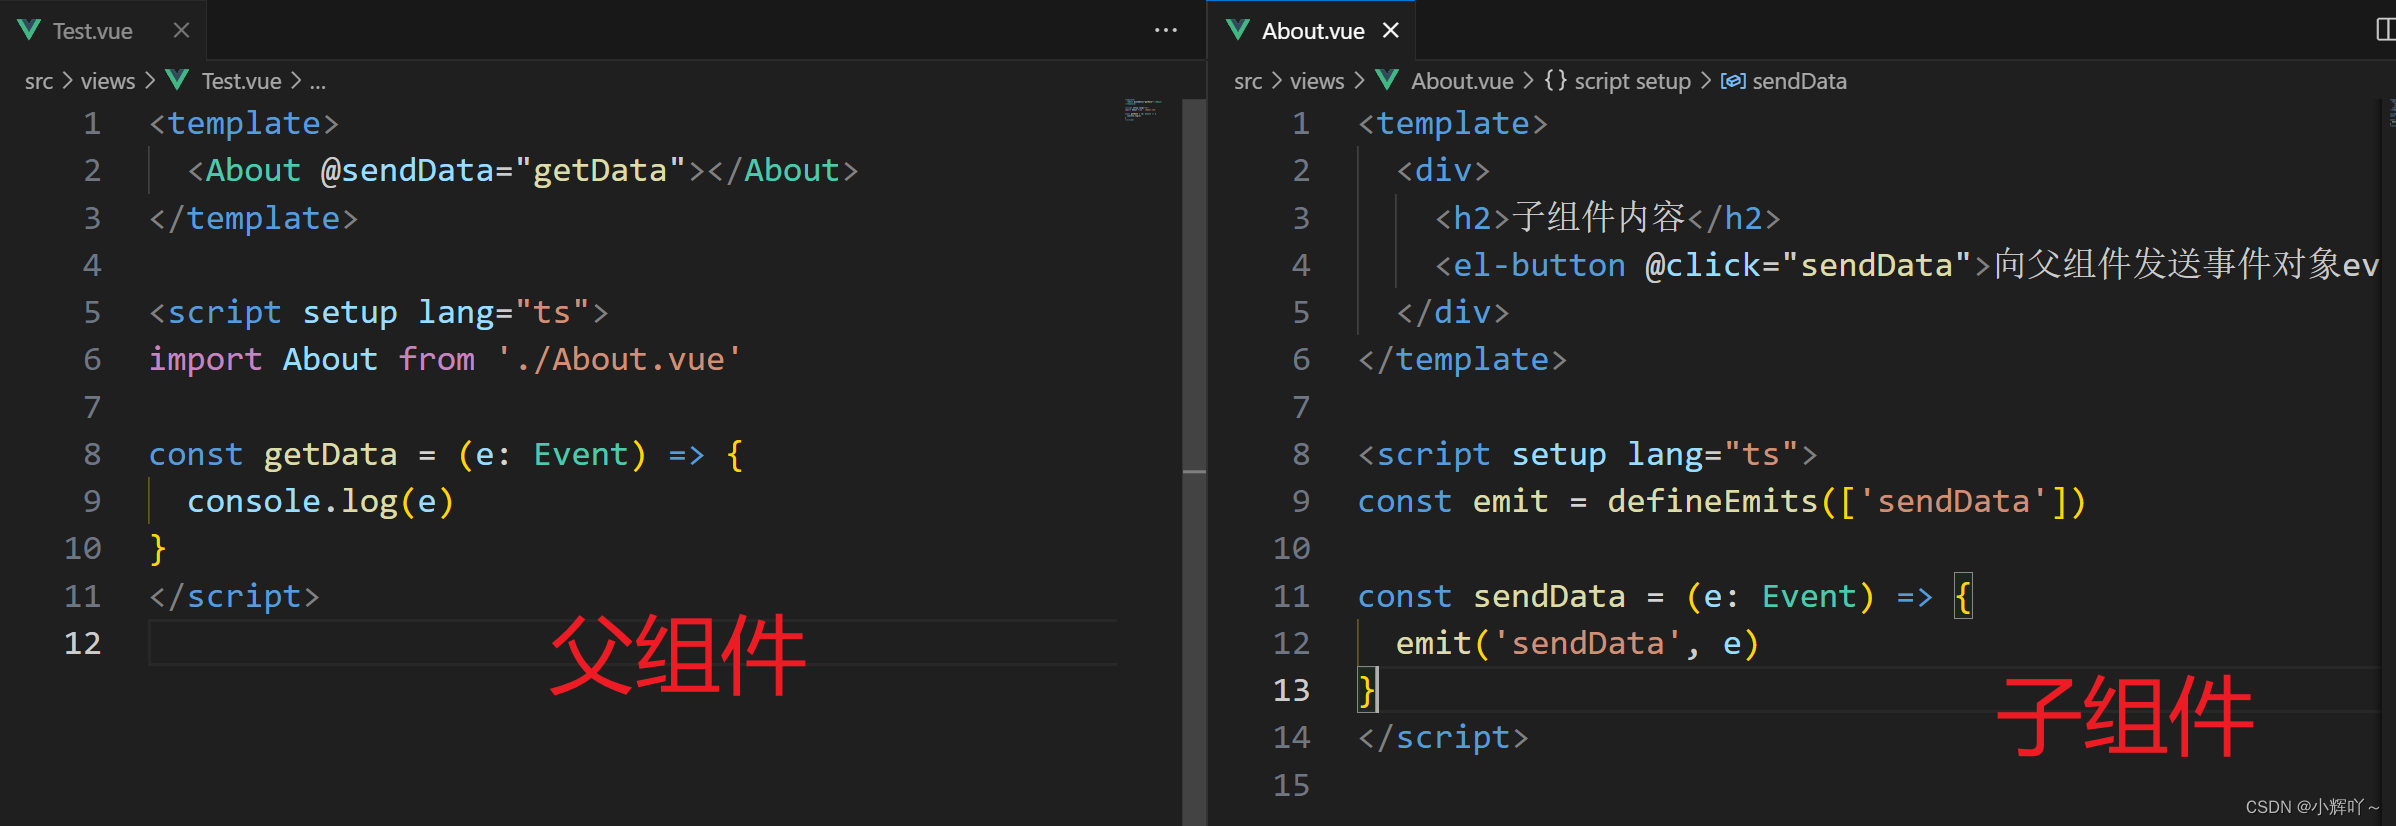
Task: Open the '...' breadcrumb in left editor
Action: (318, 81)
